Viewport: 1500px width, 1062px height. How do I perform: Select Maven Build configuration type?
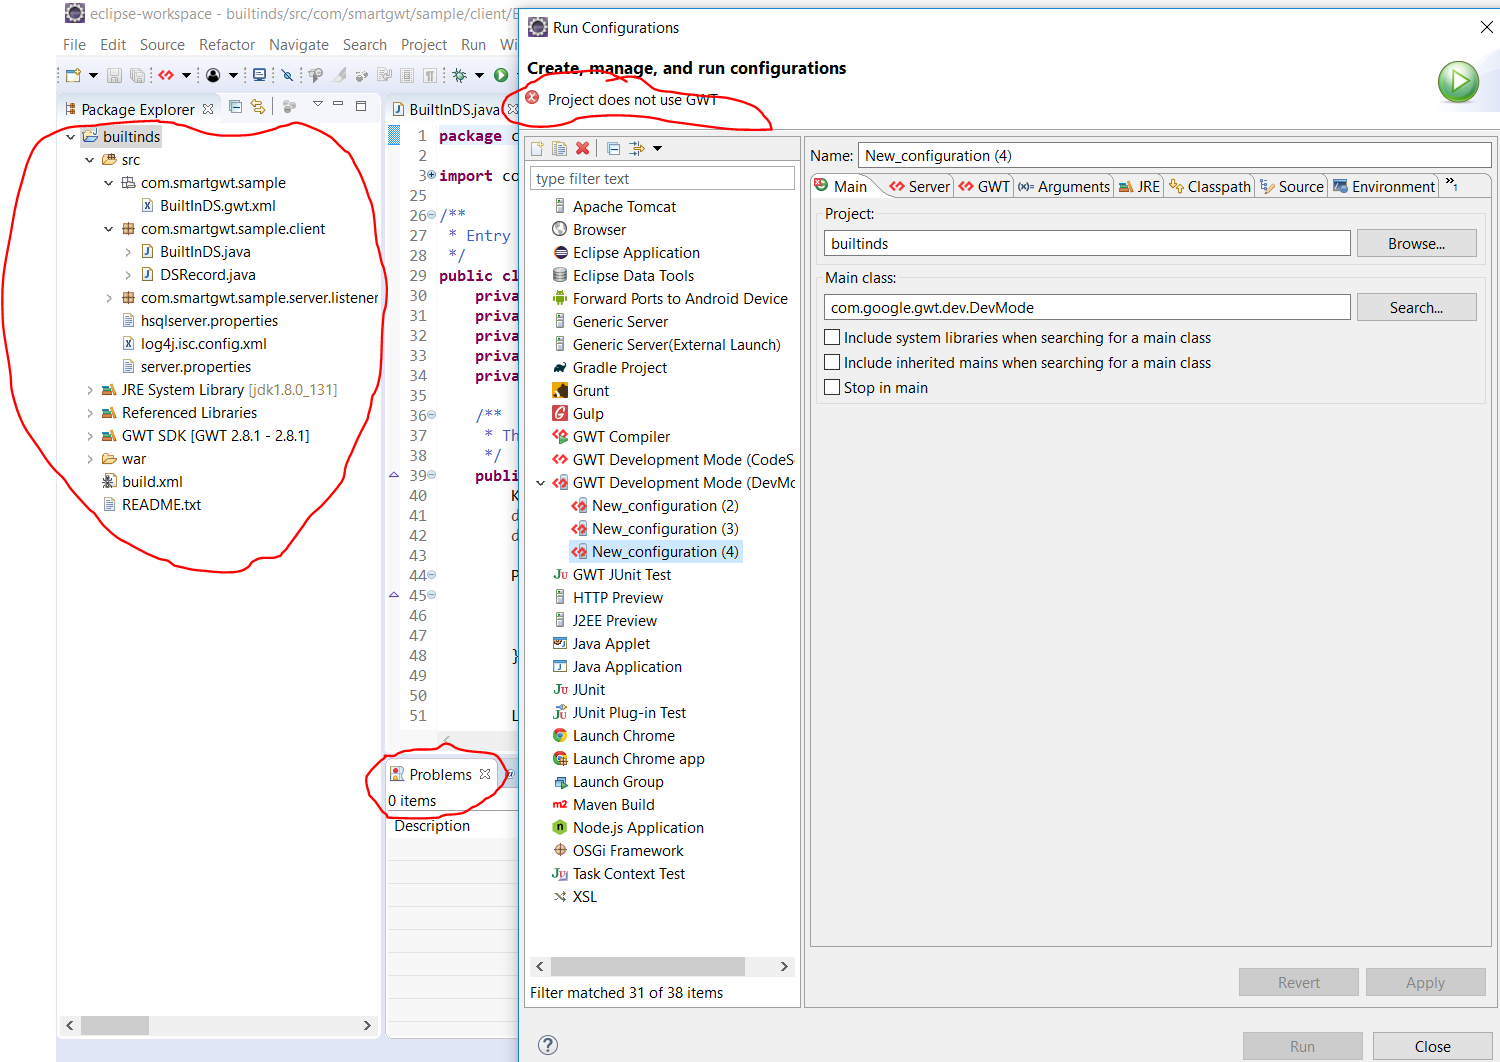click(x=613, y=805)
